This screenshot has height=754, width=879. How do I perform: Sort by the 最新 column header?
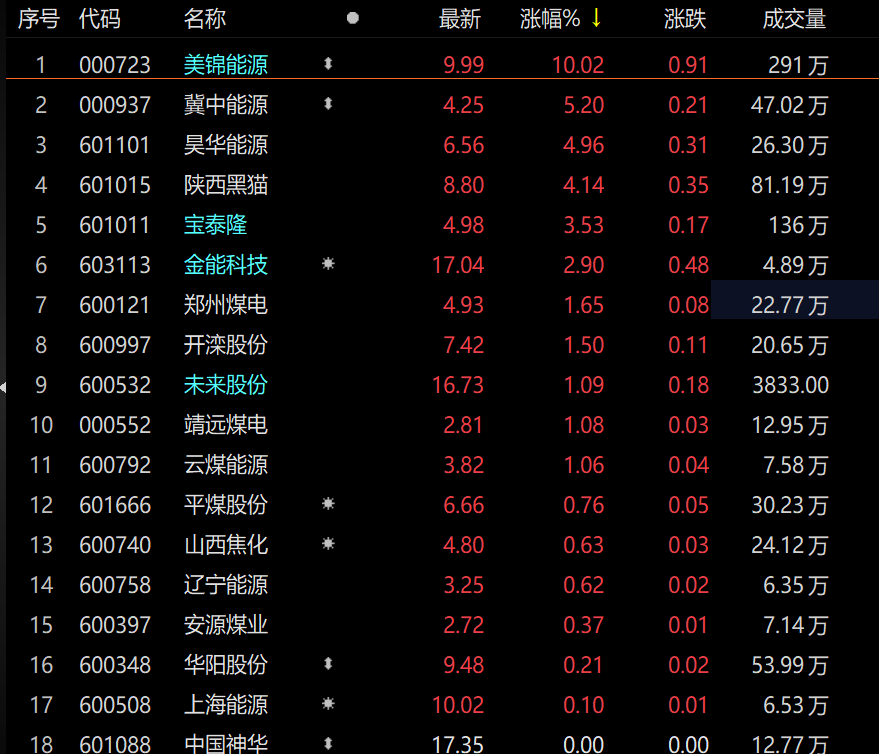pos(460,19)
